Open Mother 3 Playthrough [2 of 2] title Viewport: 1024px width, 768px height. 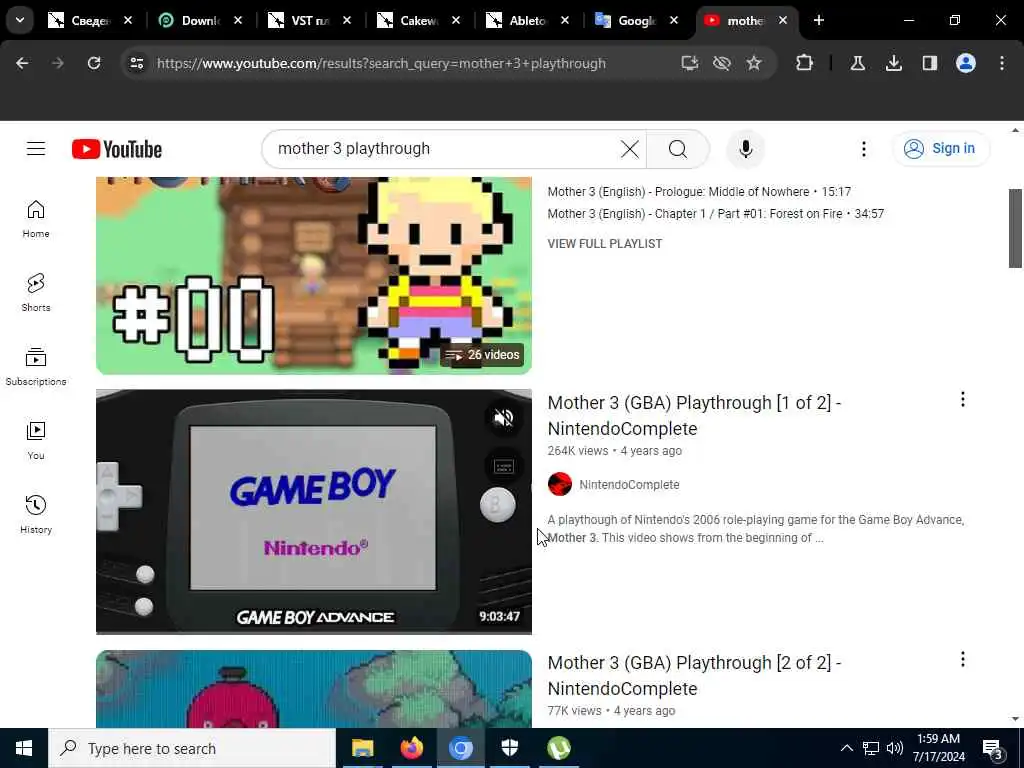[694, 675]
